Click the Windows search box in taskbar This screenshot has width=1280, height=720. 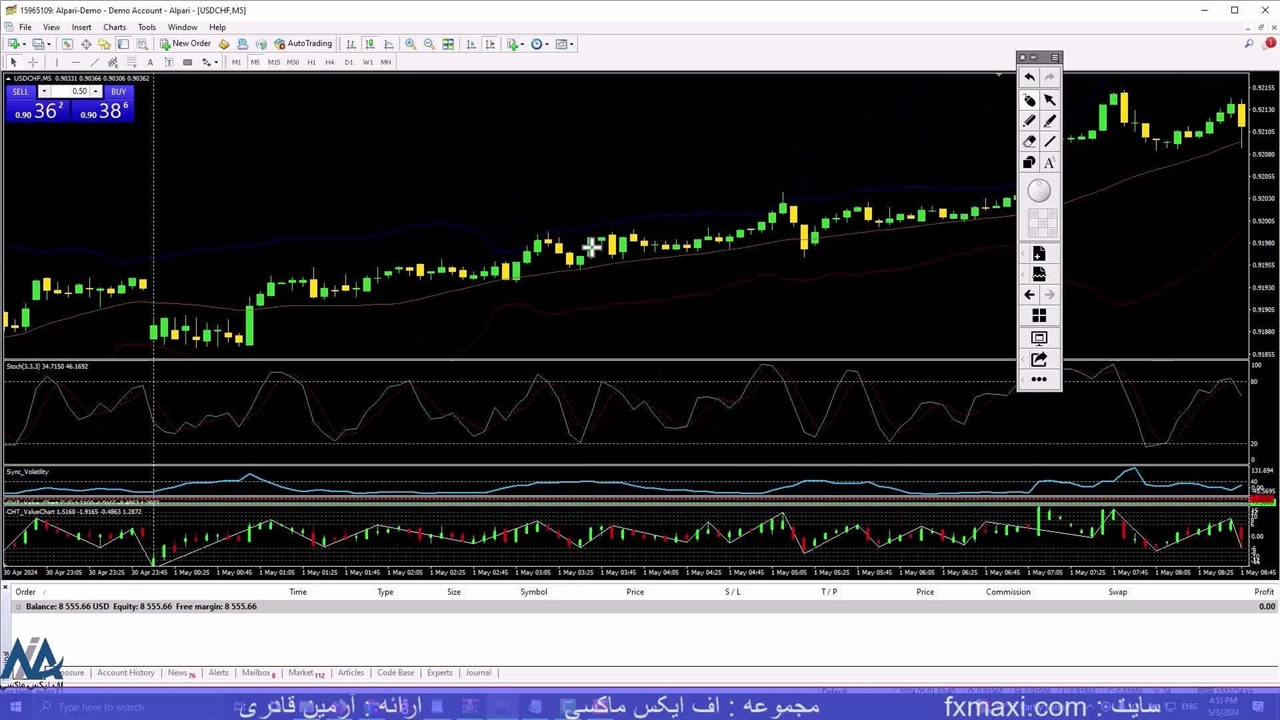100,707
